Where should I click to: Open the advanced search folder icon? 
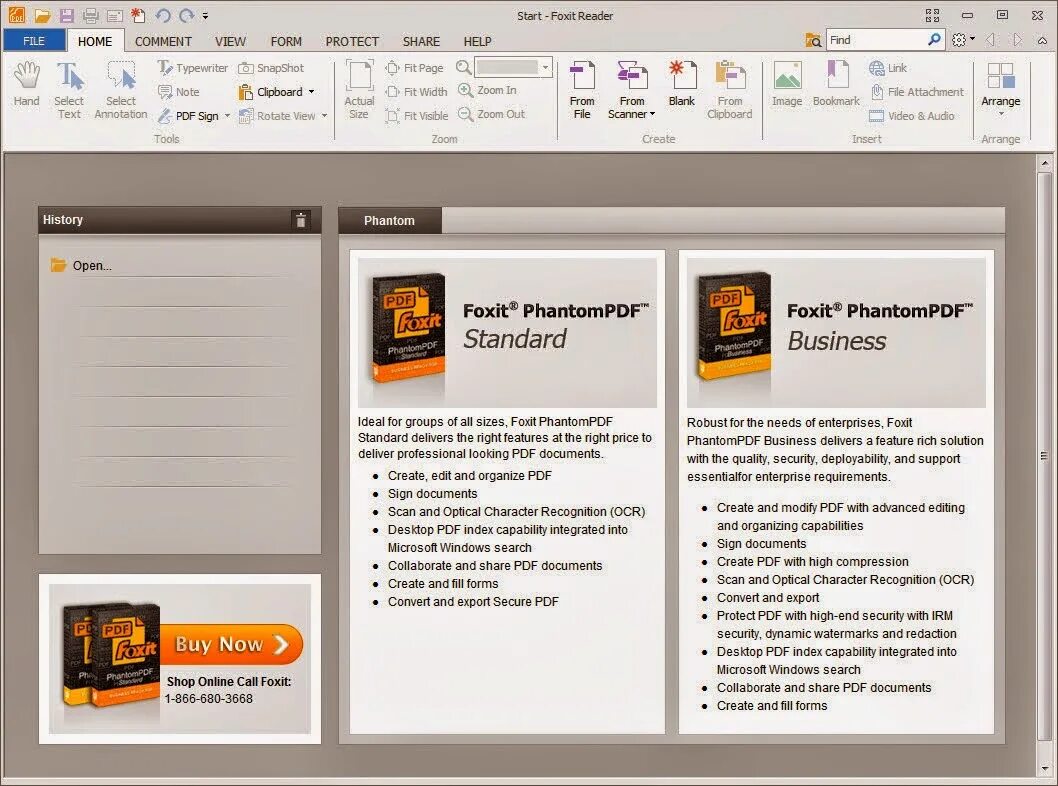coord(813,40)
